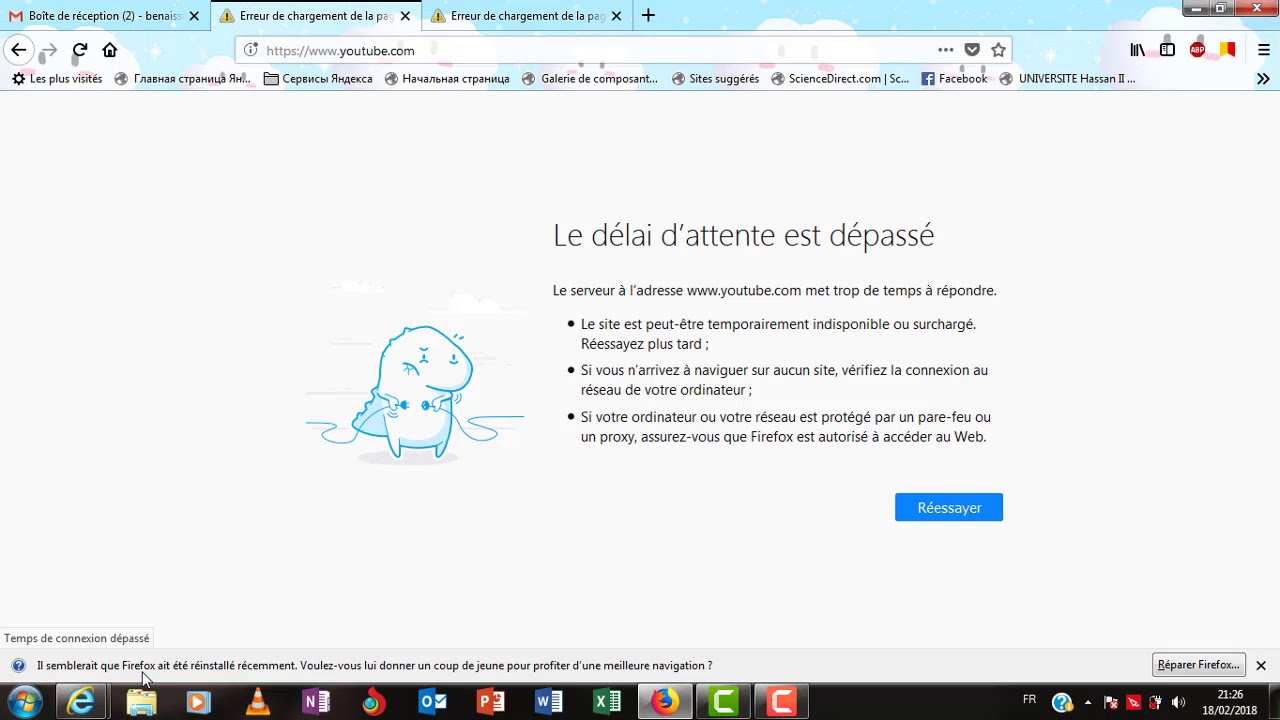Open the tray help question mark icon

pos(1062,703)
